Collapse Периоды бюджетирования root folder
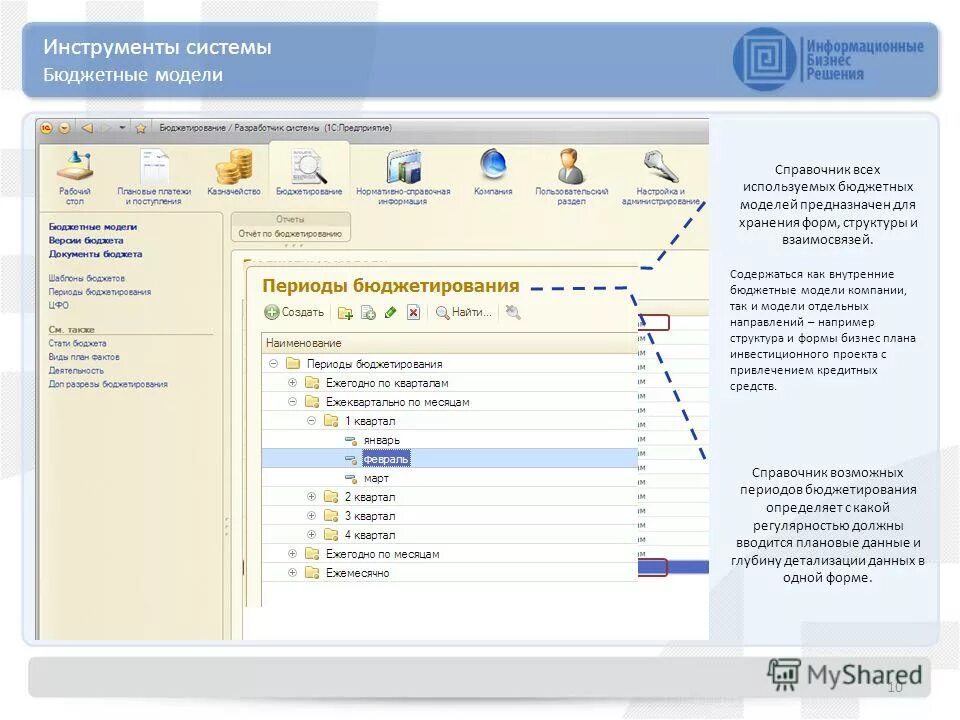This screenshot has width=960, height=720. pos(275,361)
